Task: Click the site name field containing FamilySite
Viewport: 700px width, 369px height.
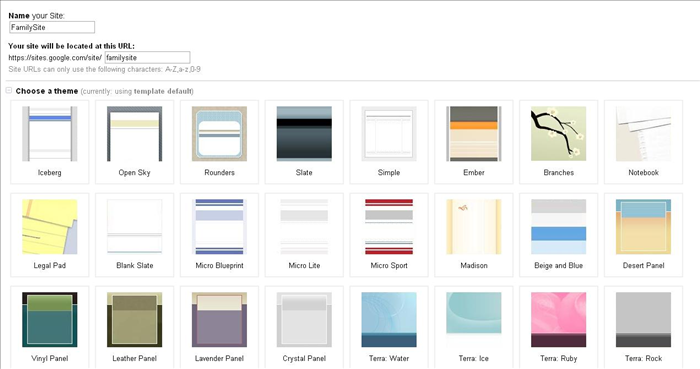Action: 52,27
